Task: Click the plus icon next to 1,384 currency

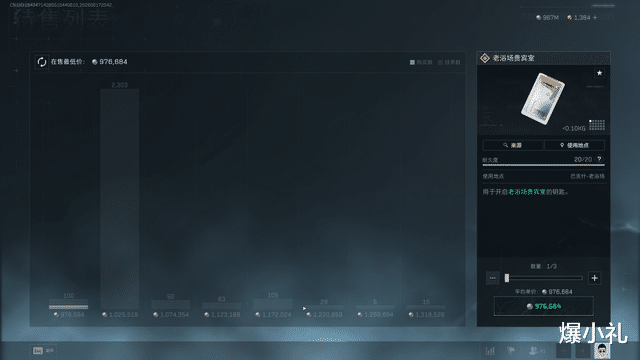Action: click(x=595, y=18)
